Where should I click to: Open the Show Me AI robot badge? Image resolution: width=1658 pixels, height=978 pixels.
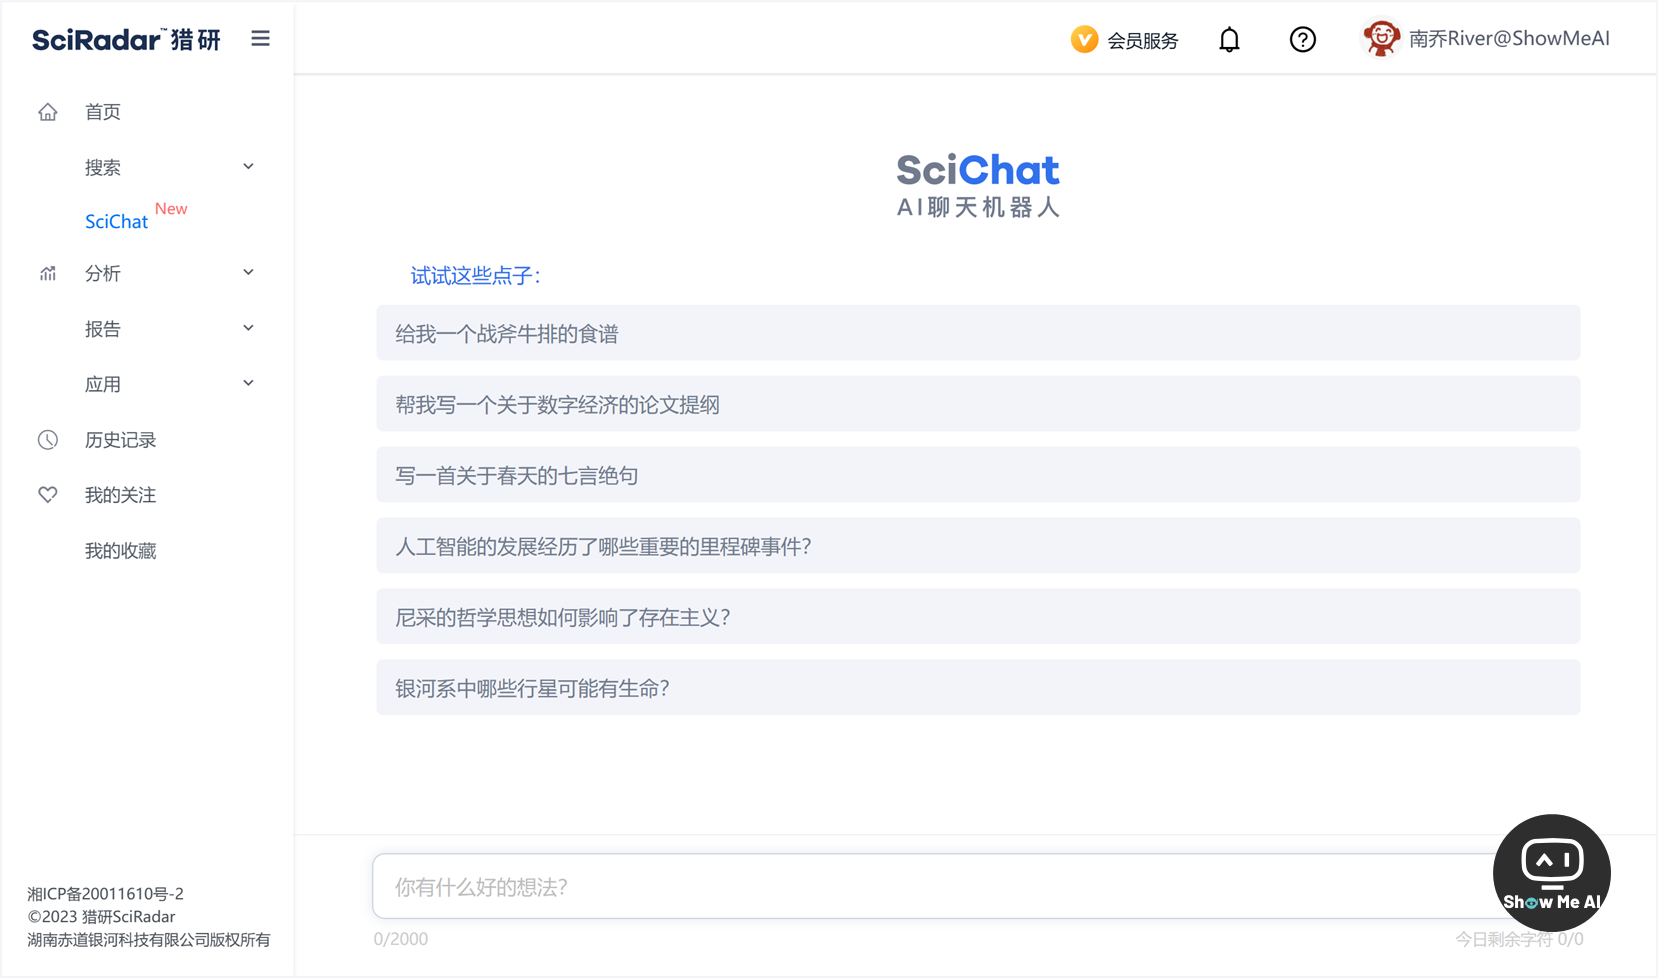click(1551, 873)
